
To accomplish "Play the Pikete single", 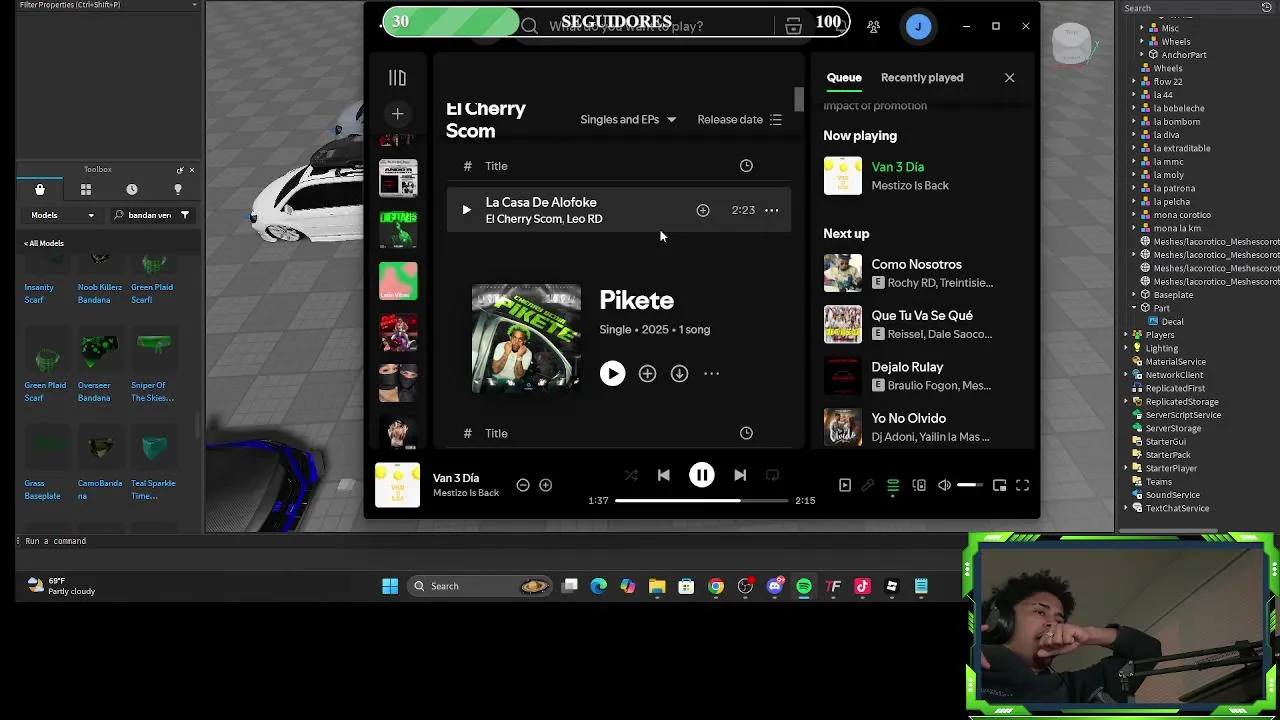I will (612, 373).
